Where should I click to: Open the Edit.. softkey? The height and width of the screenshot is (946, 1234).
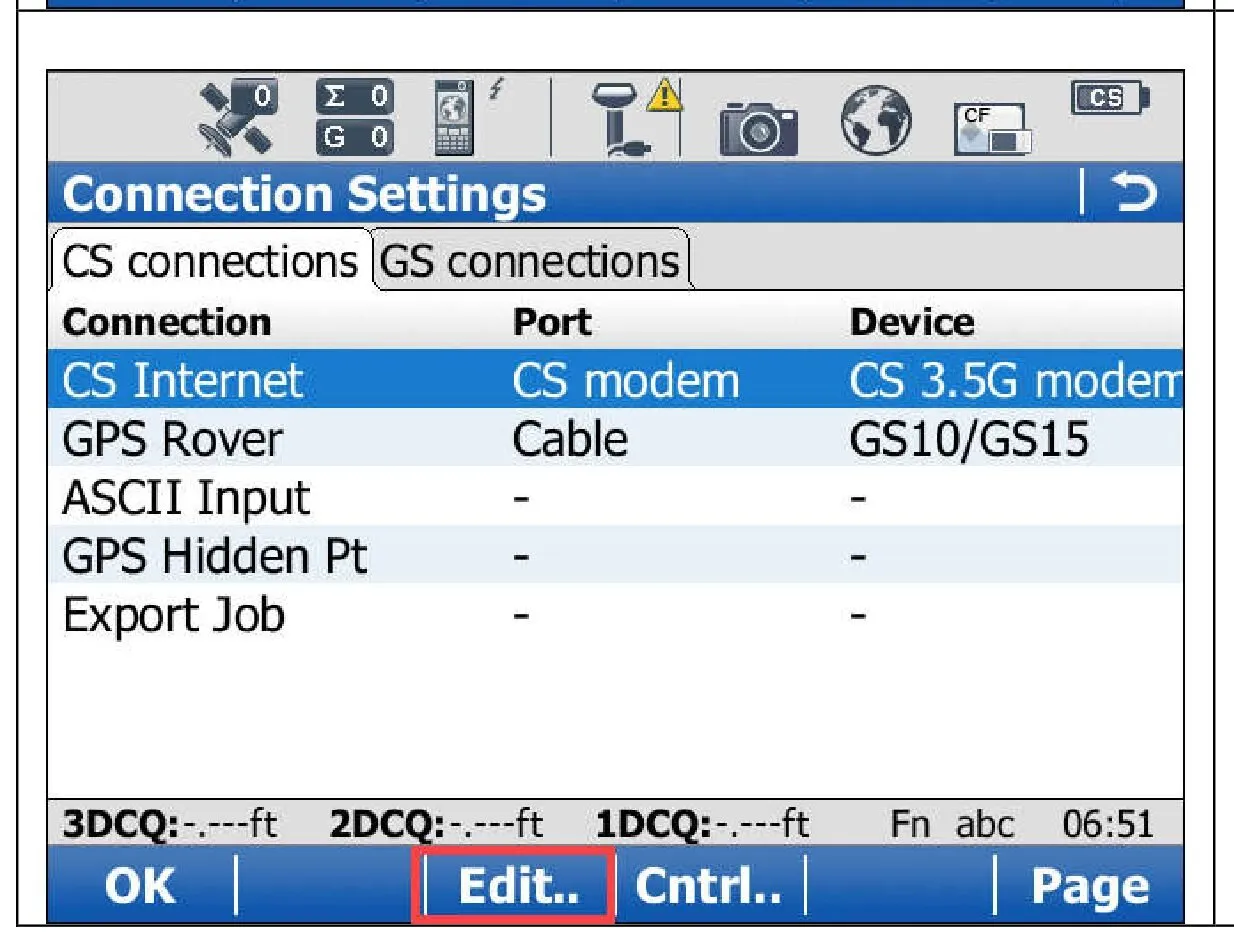(x=515, y=885)
